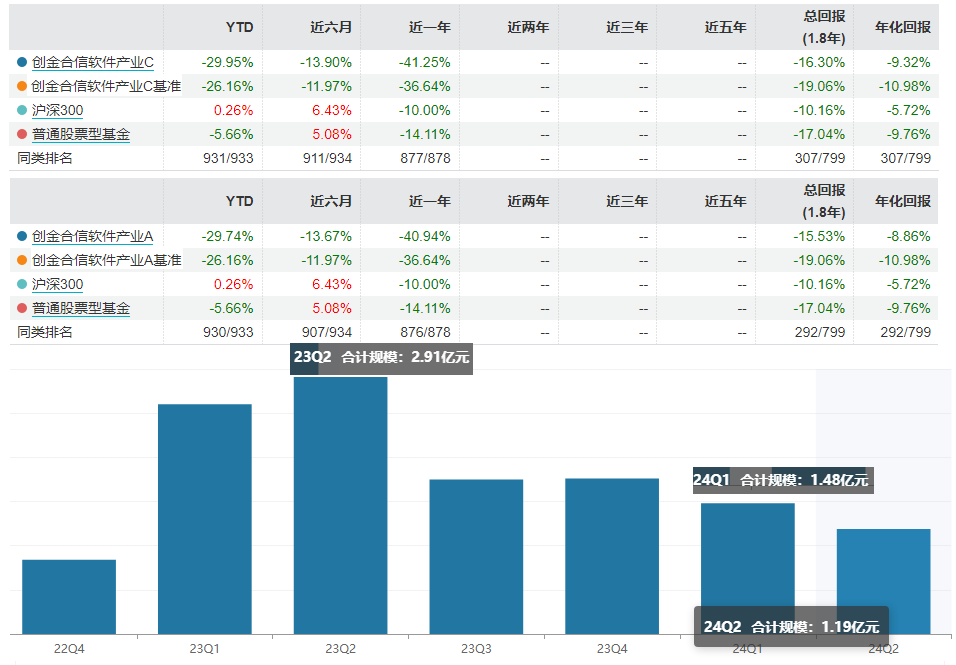Viewport: 956px width, 665px height.
Task: Click the YTD header in the top table
Action: pyautogui.click(x=239, y=27)
